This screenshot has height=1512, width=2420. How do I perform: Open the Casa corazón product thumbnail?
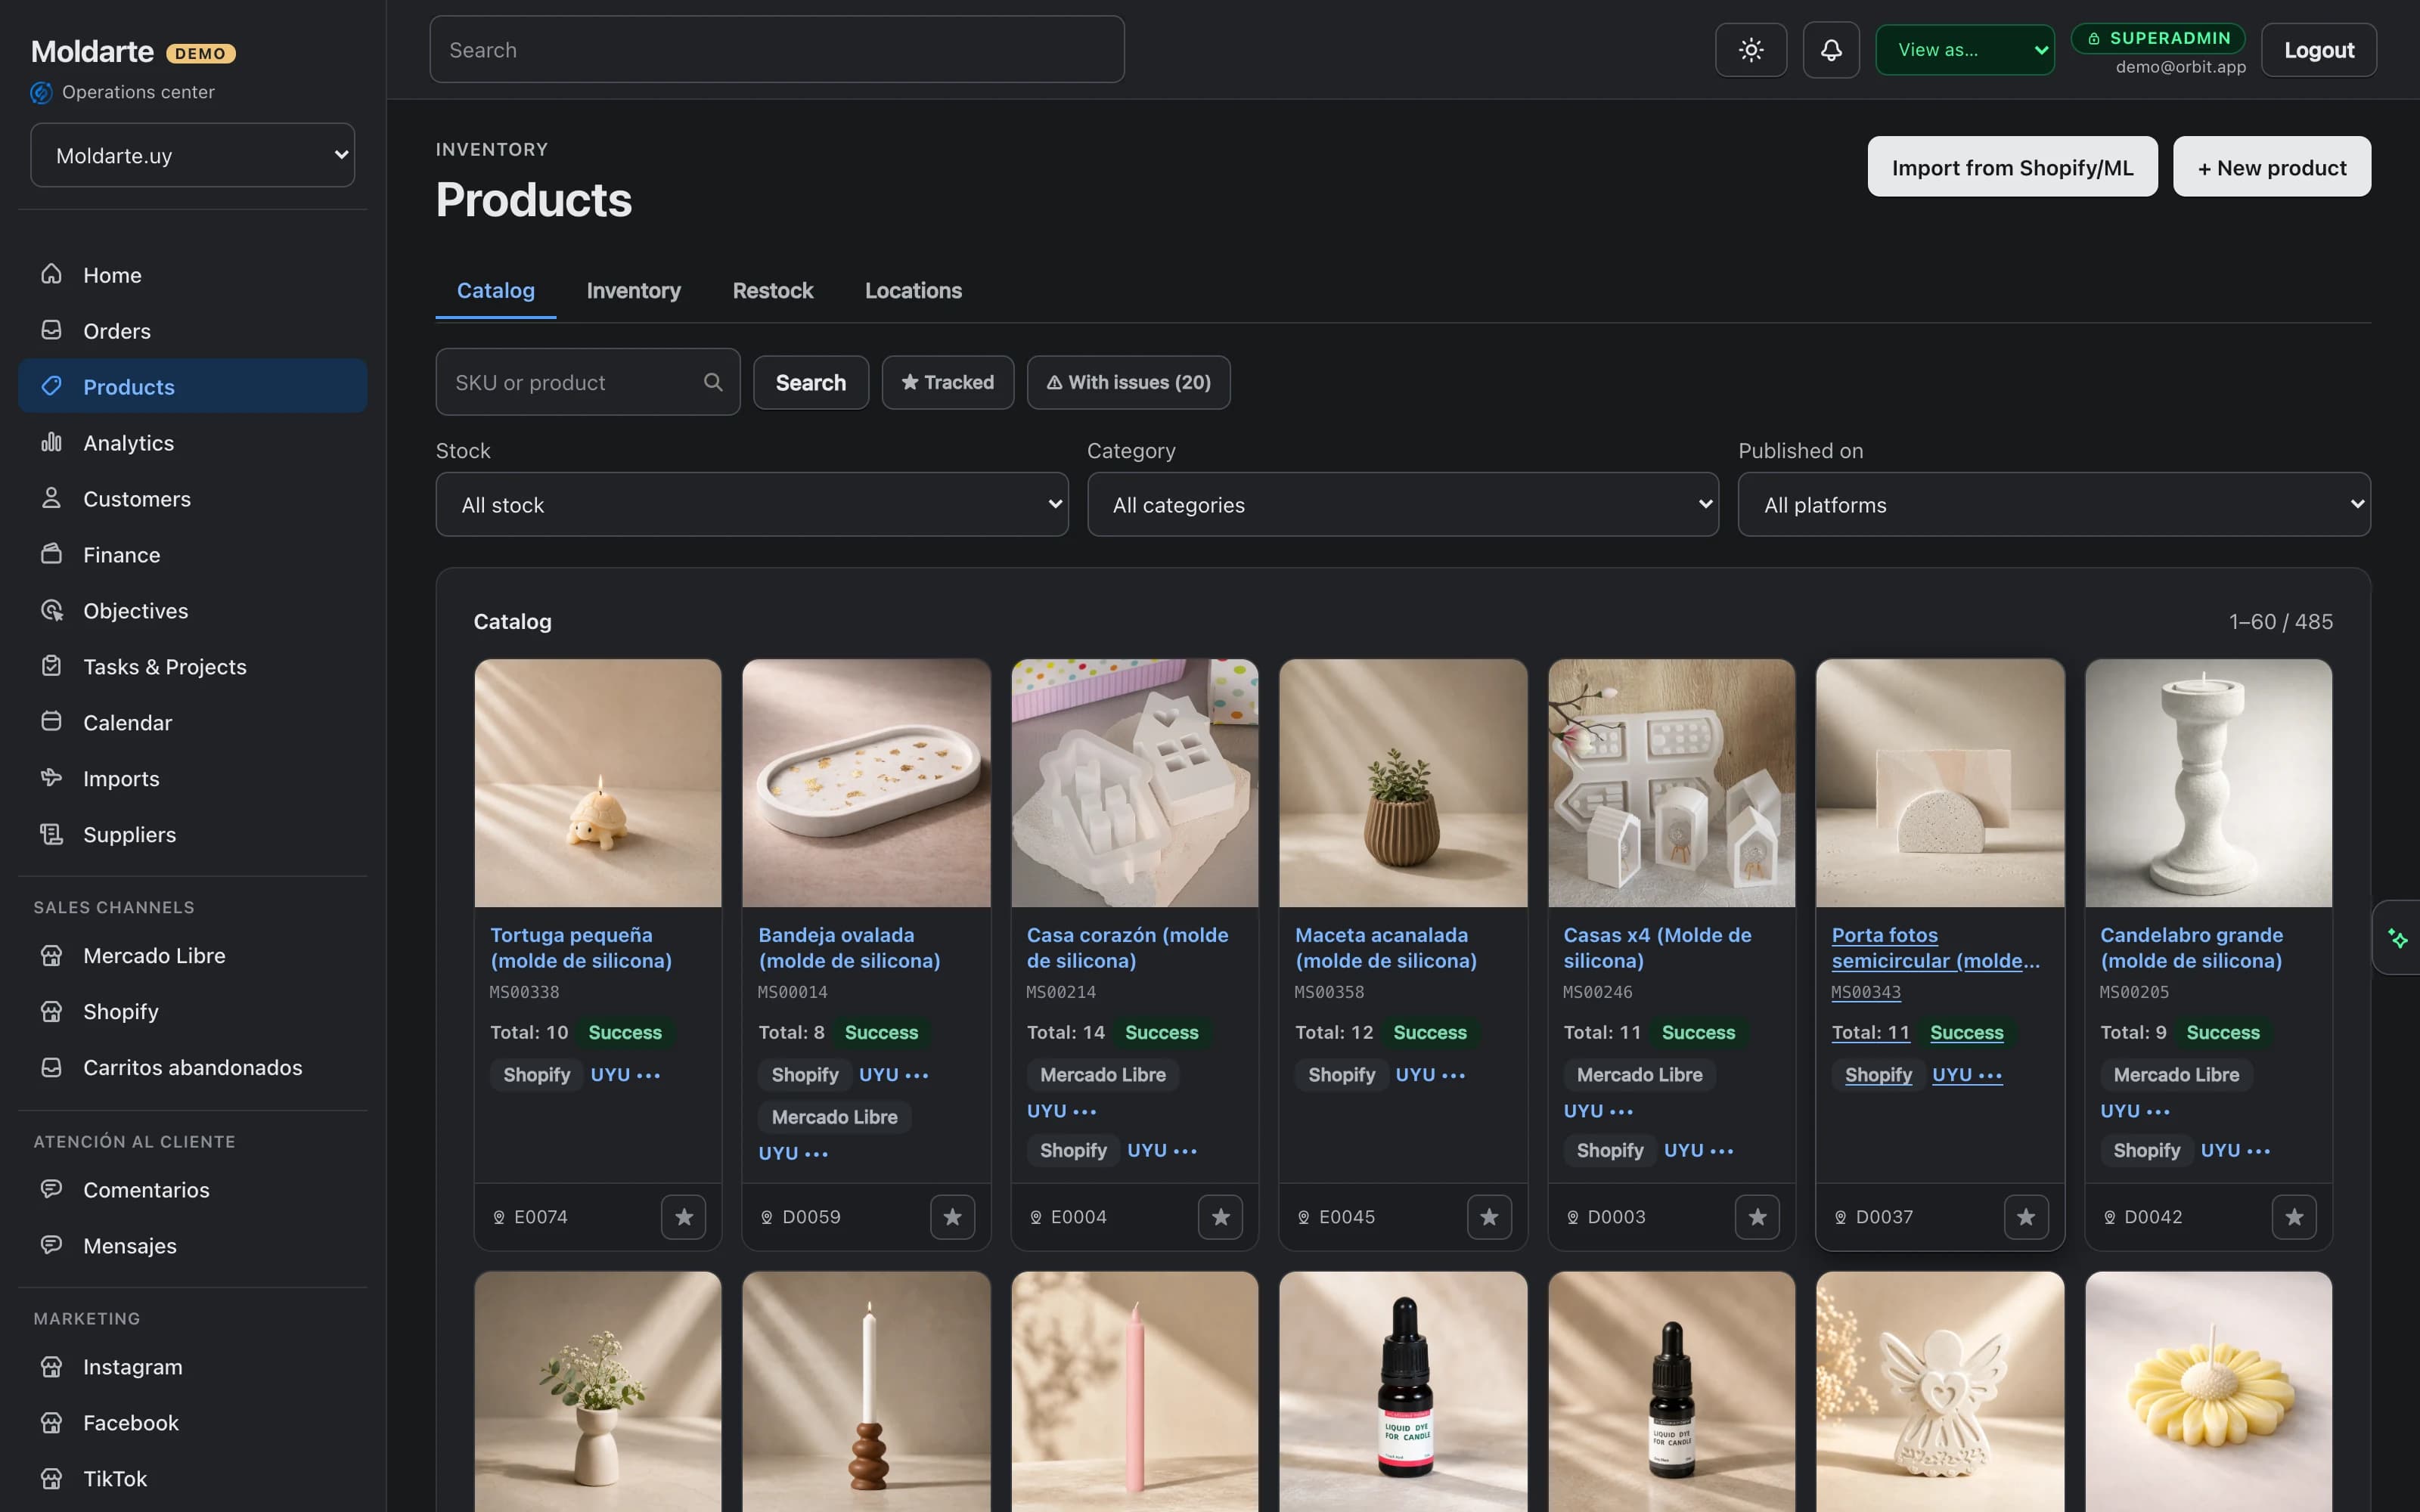[1135, 783]
